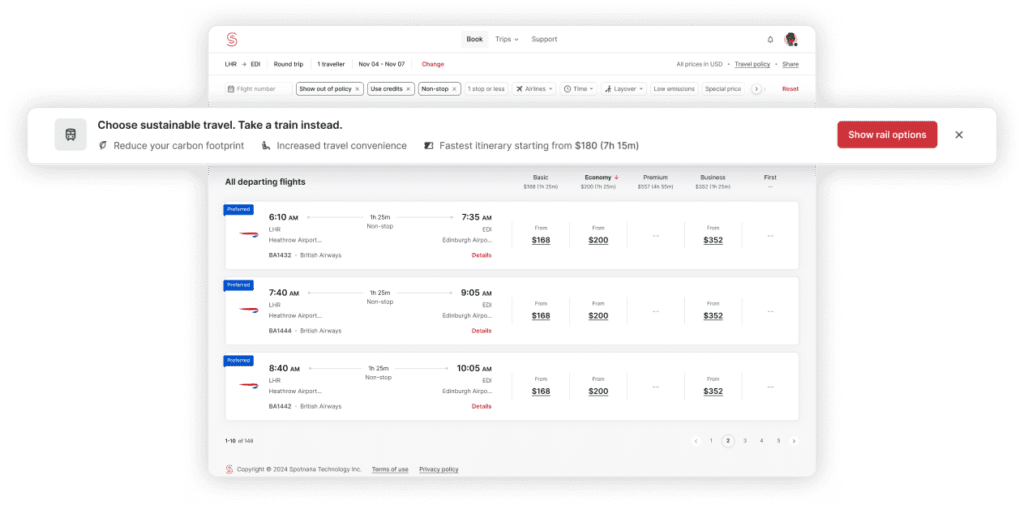The width and height of the screenshot is (1024, 505).
Task: Go to previous results page arrow
Action: point(696,440)
